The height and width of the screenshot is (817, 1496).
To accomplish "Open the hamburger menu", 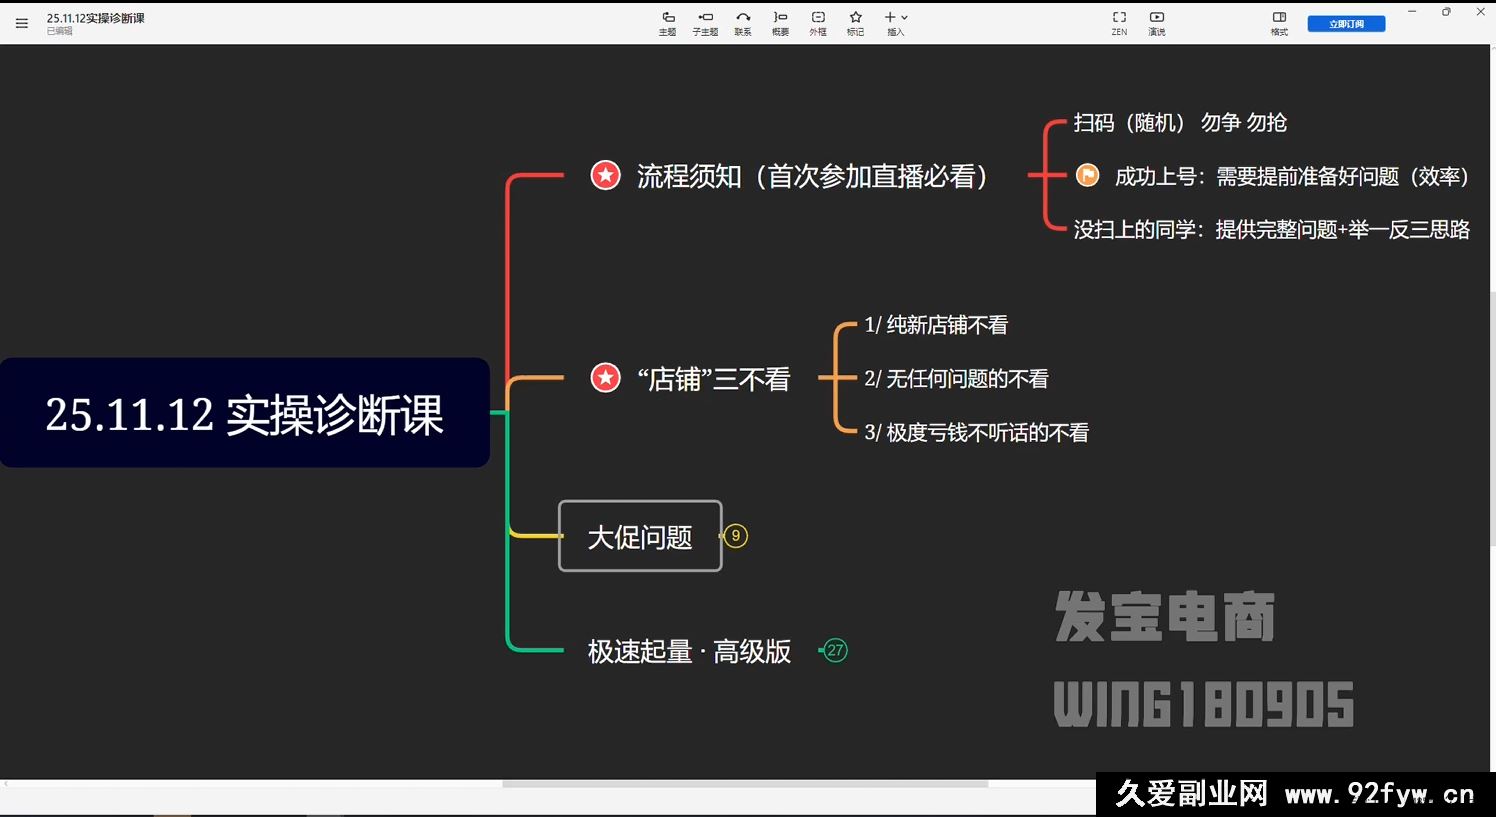I will [x=21, y=23].
